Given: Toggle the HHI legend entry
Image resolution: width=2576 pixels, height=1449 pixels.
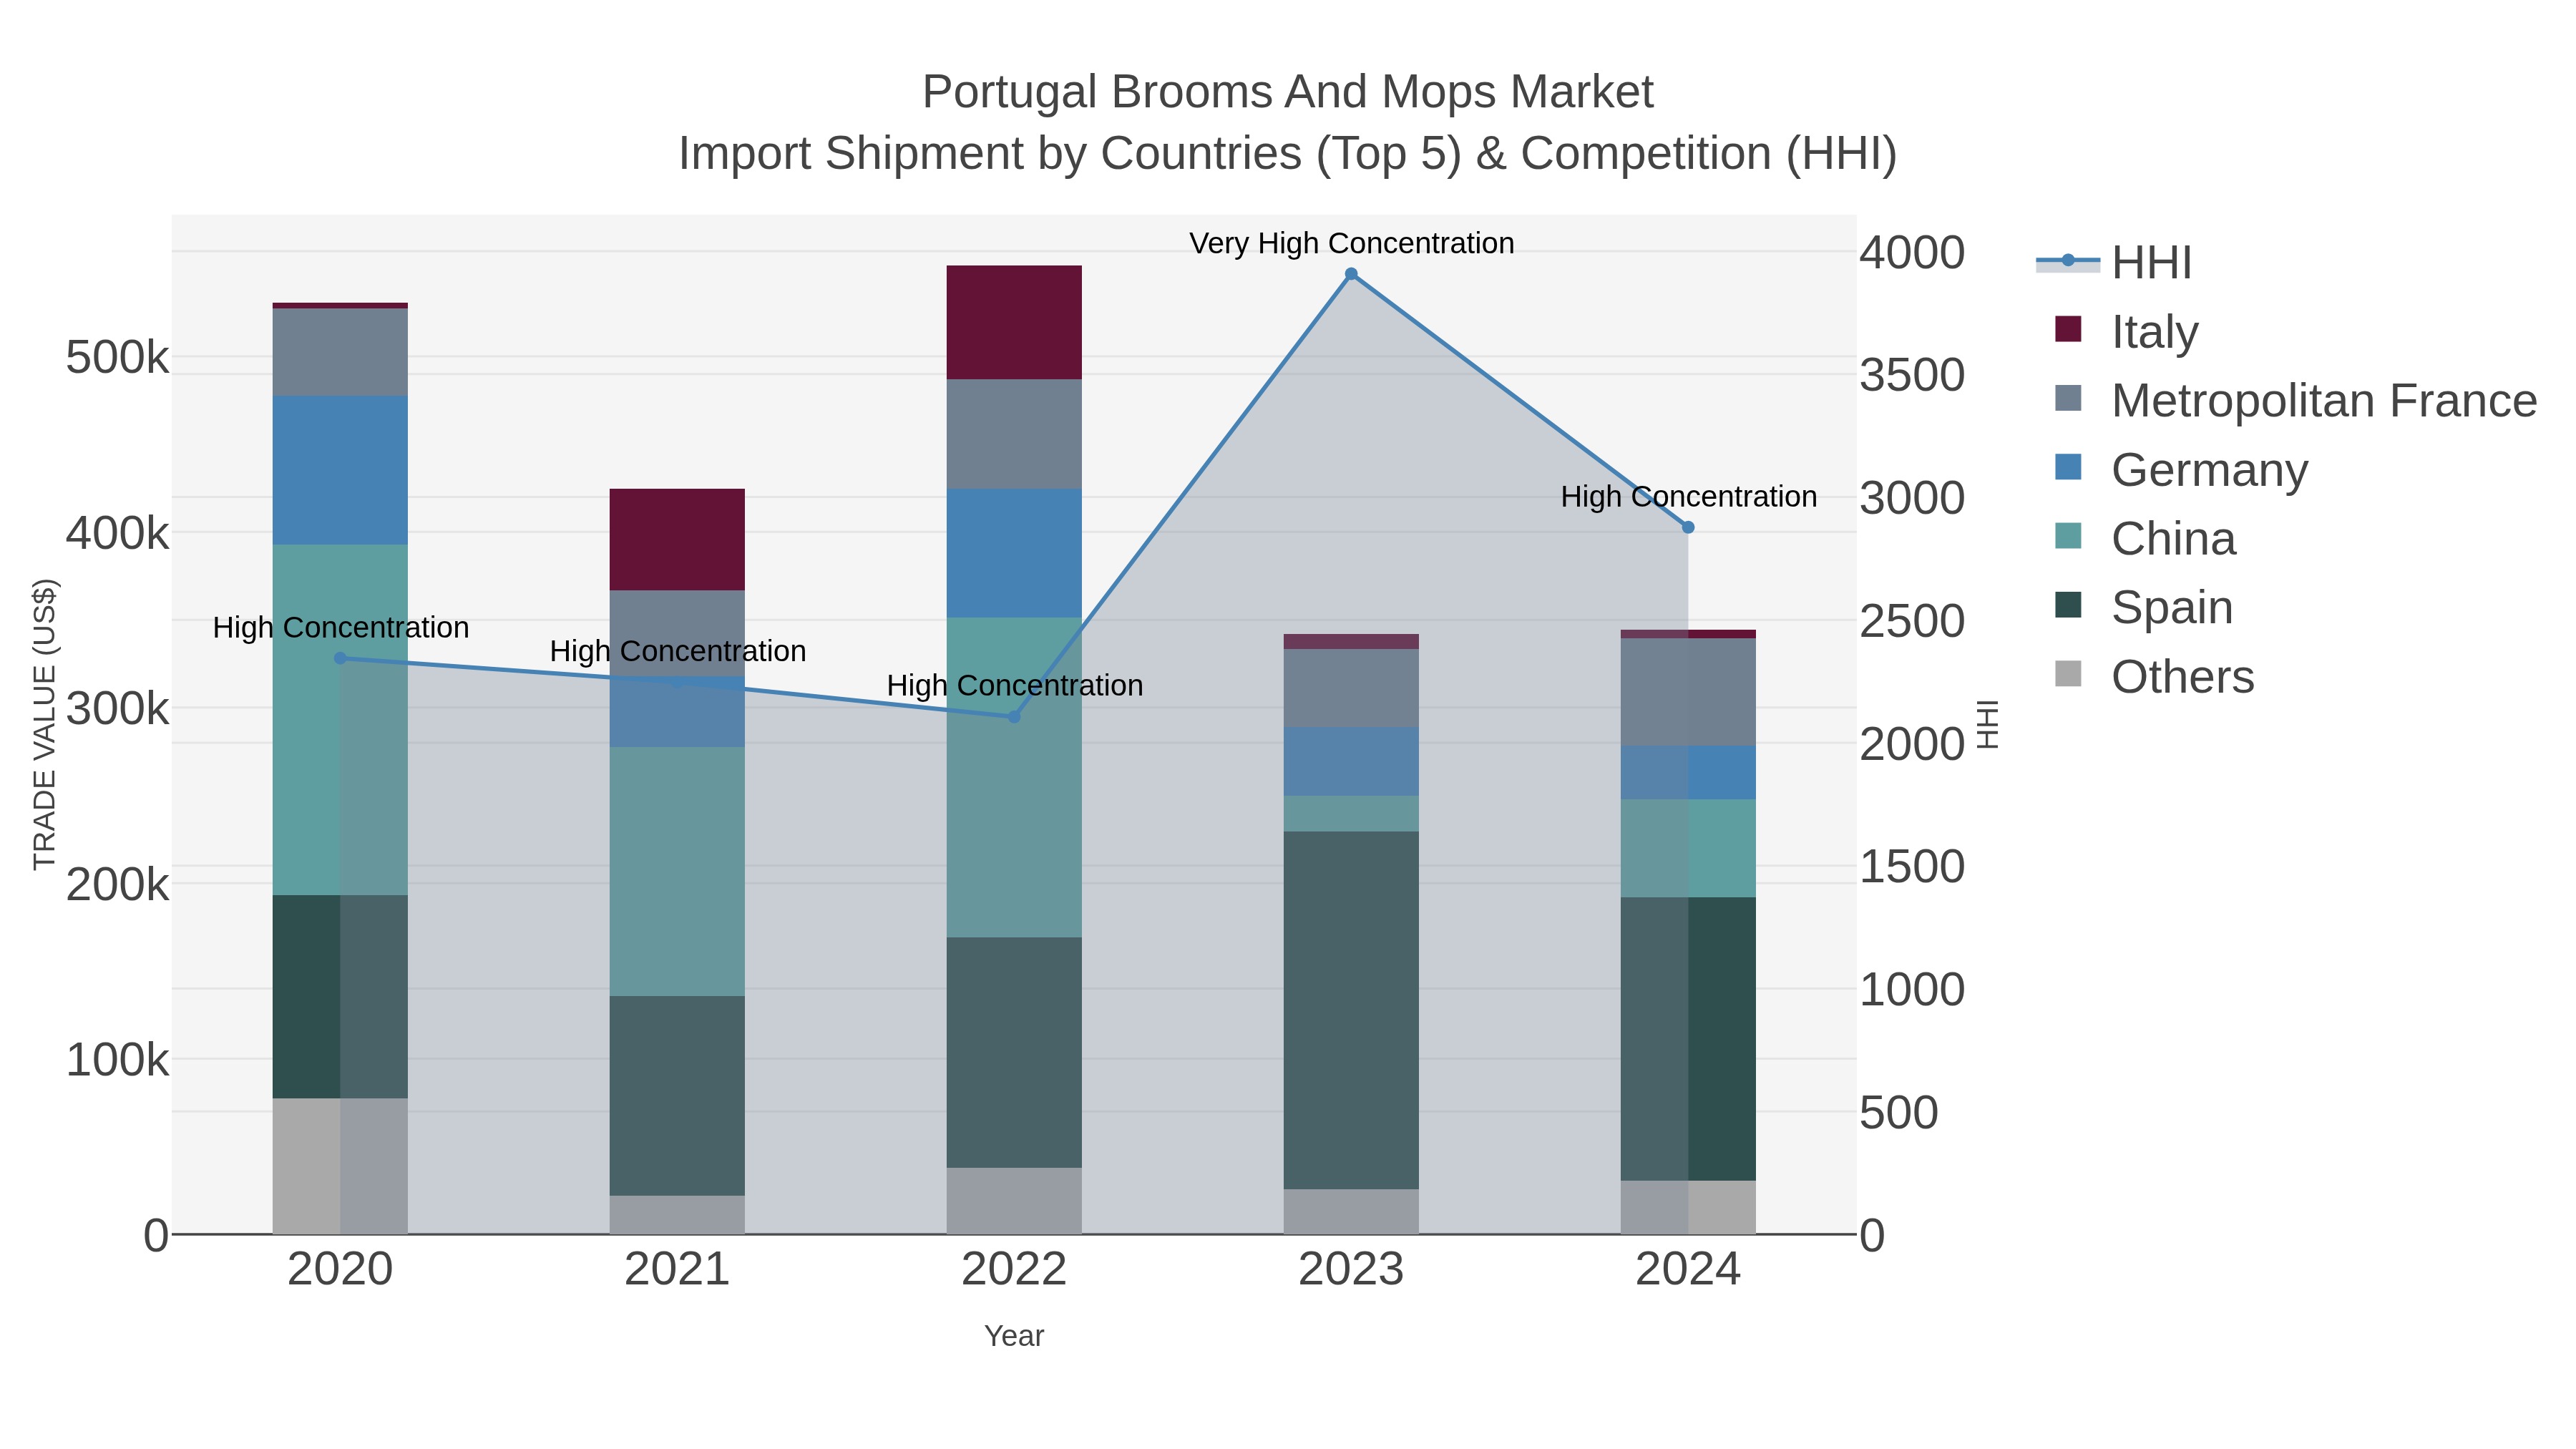Looking at the screenshot, I should click(2114, 262).
